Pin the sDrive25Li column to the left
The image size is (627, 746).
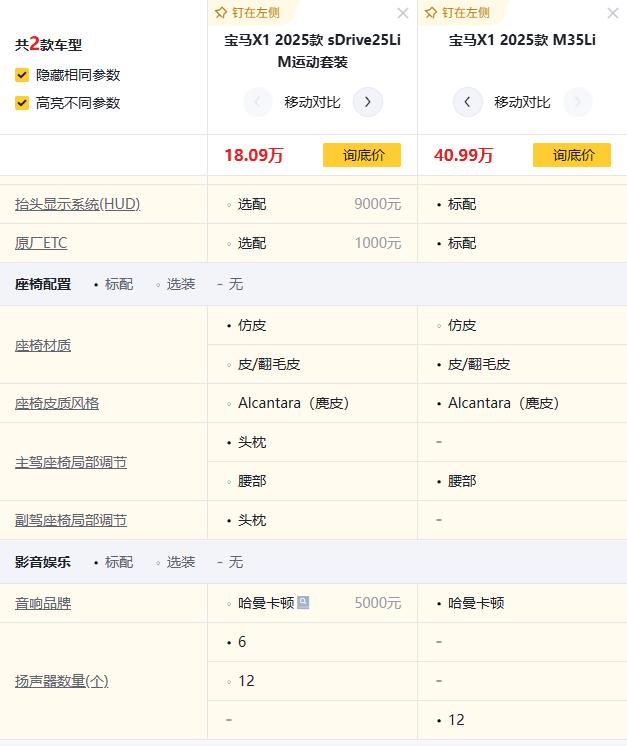pyautogui.click(x=245, y=13)
